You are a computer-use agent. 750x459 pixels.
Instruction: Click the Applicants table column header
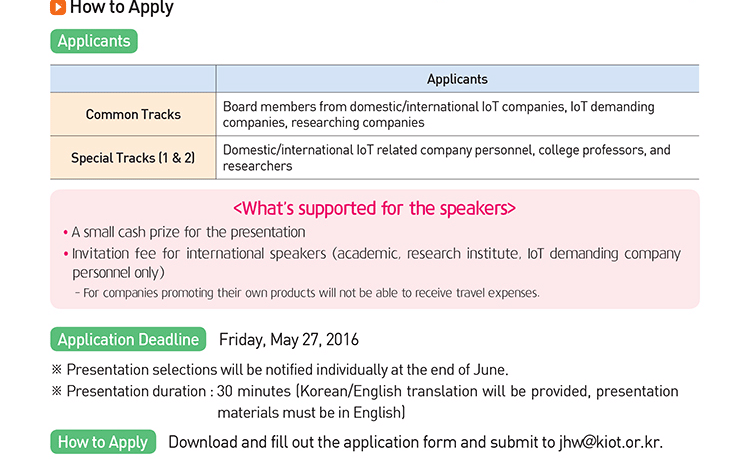pyautogui.click(x=457, y=79)
